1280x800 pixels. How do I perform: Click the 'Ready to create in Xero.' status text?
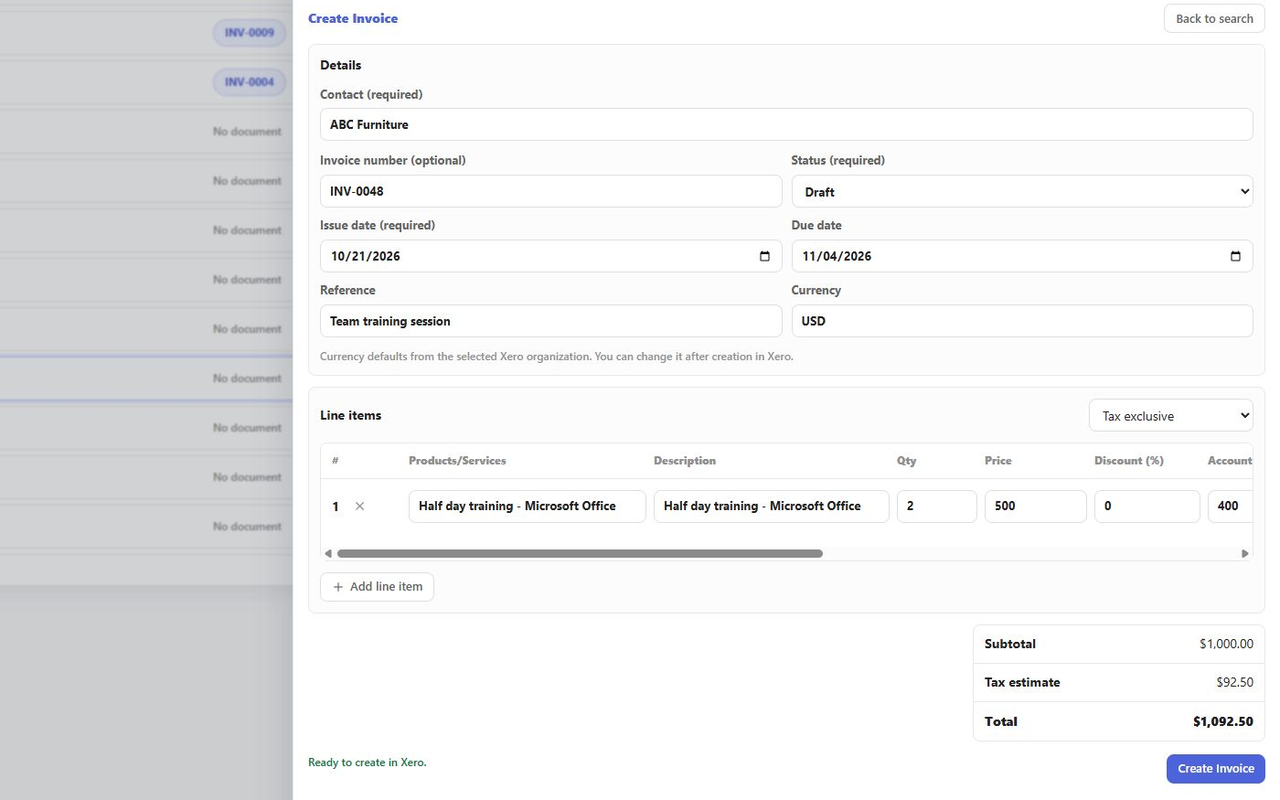(x=367, y=762)
